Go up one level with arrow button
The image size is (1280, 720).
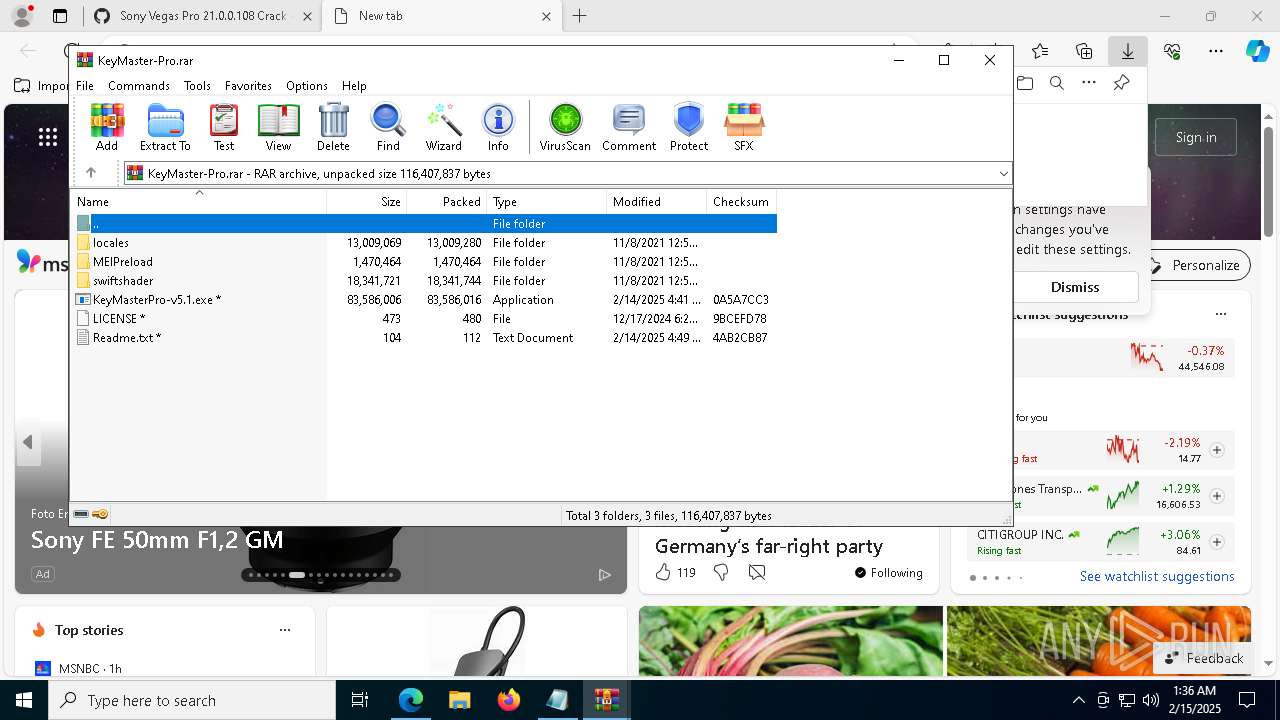(x=91, y=173)
